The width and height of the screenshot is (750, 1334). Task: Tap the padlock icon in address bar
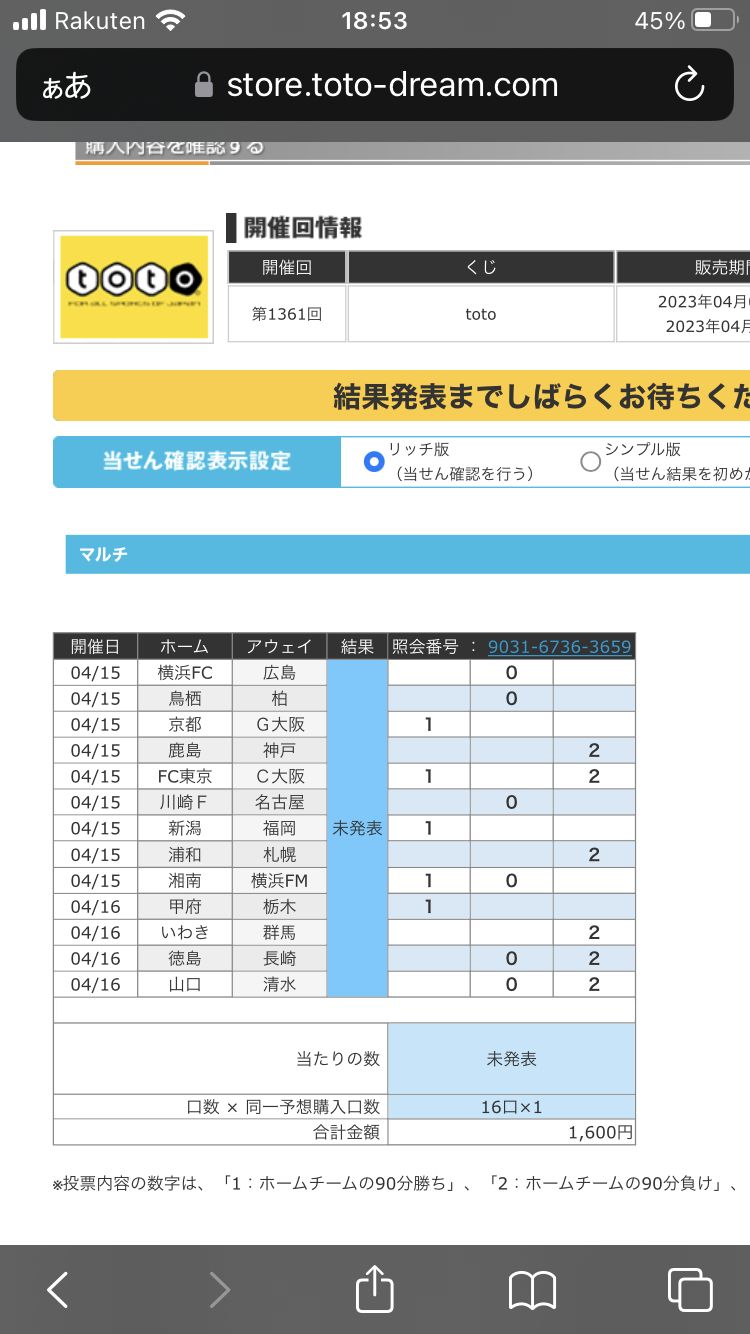pos(204,85)
